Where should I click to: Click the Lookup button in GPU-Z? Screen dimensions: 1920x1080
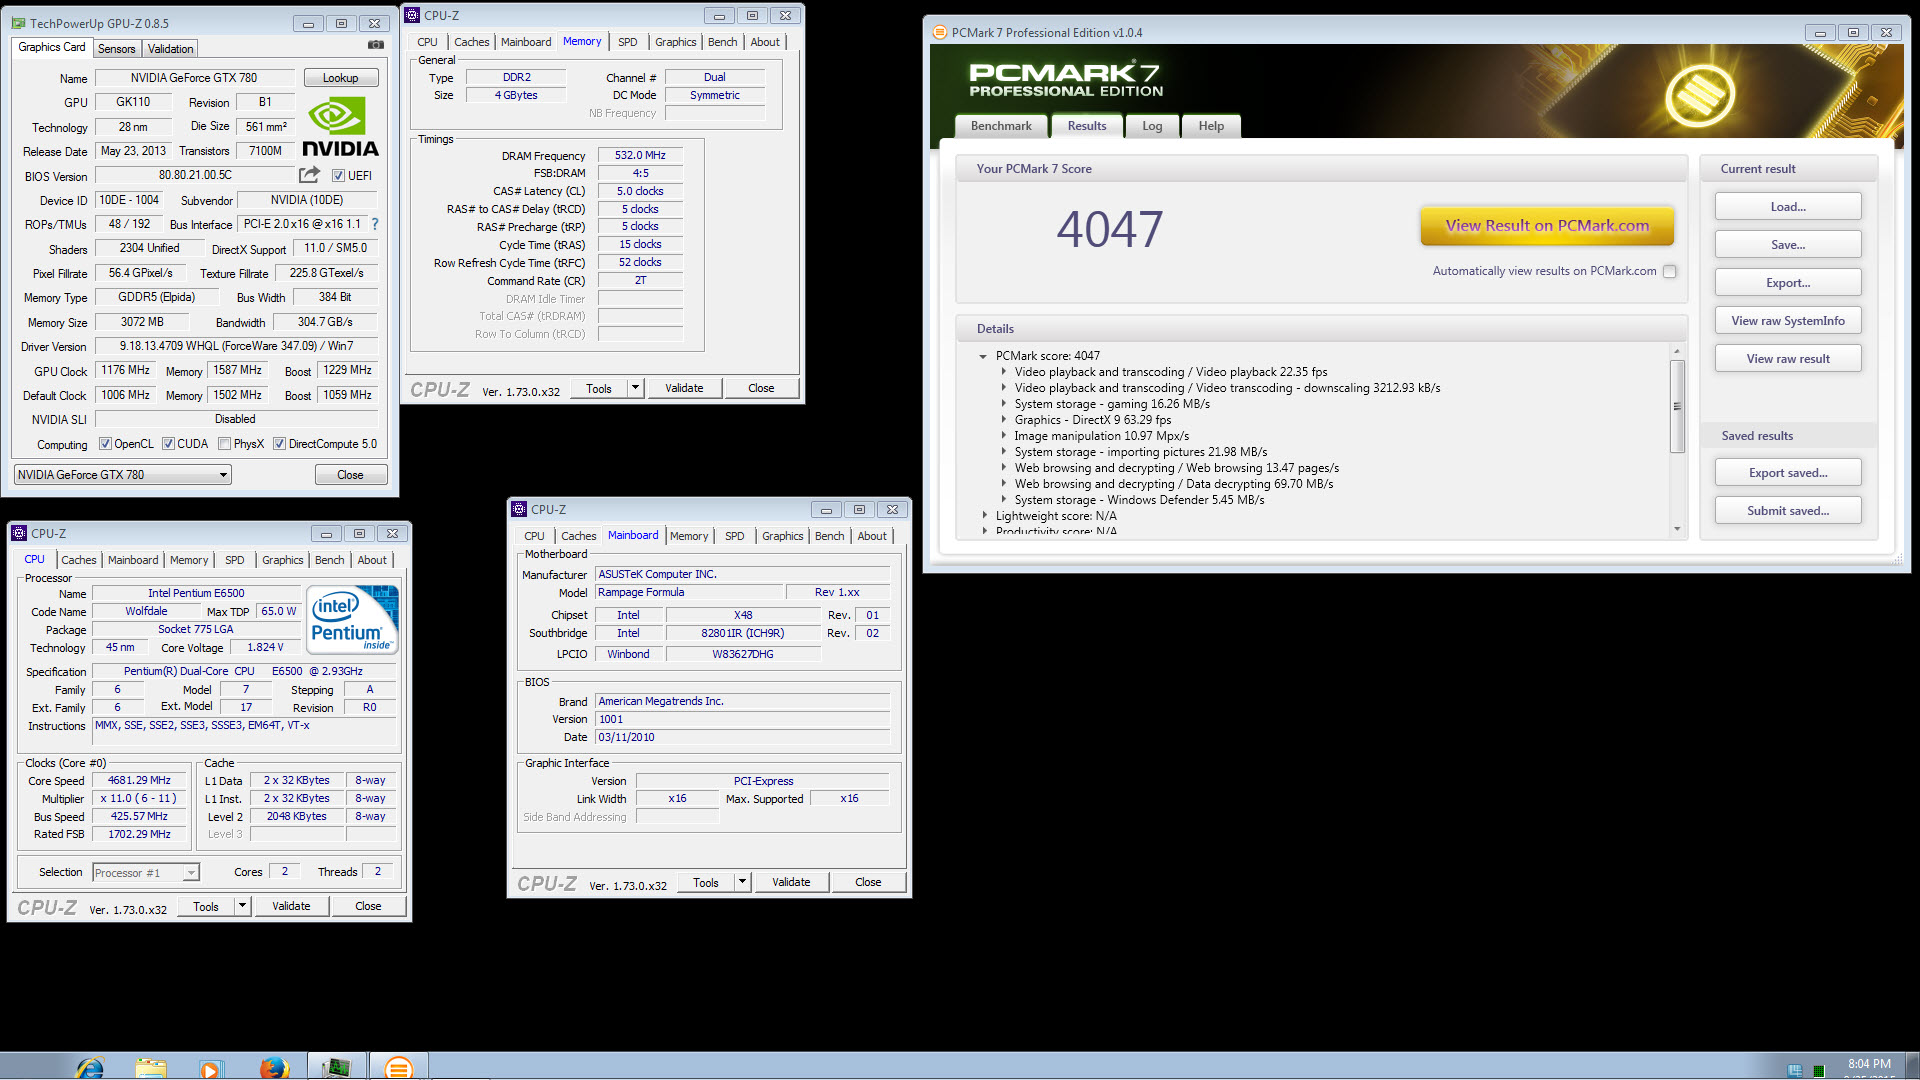tap(340, 78)
